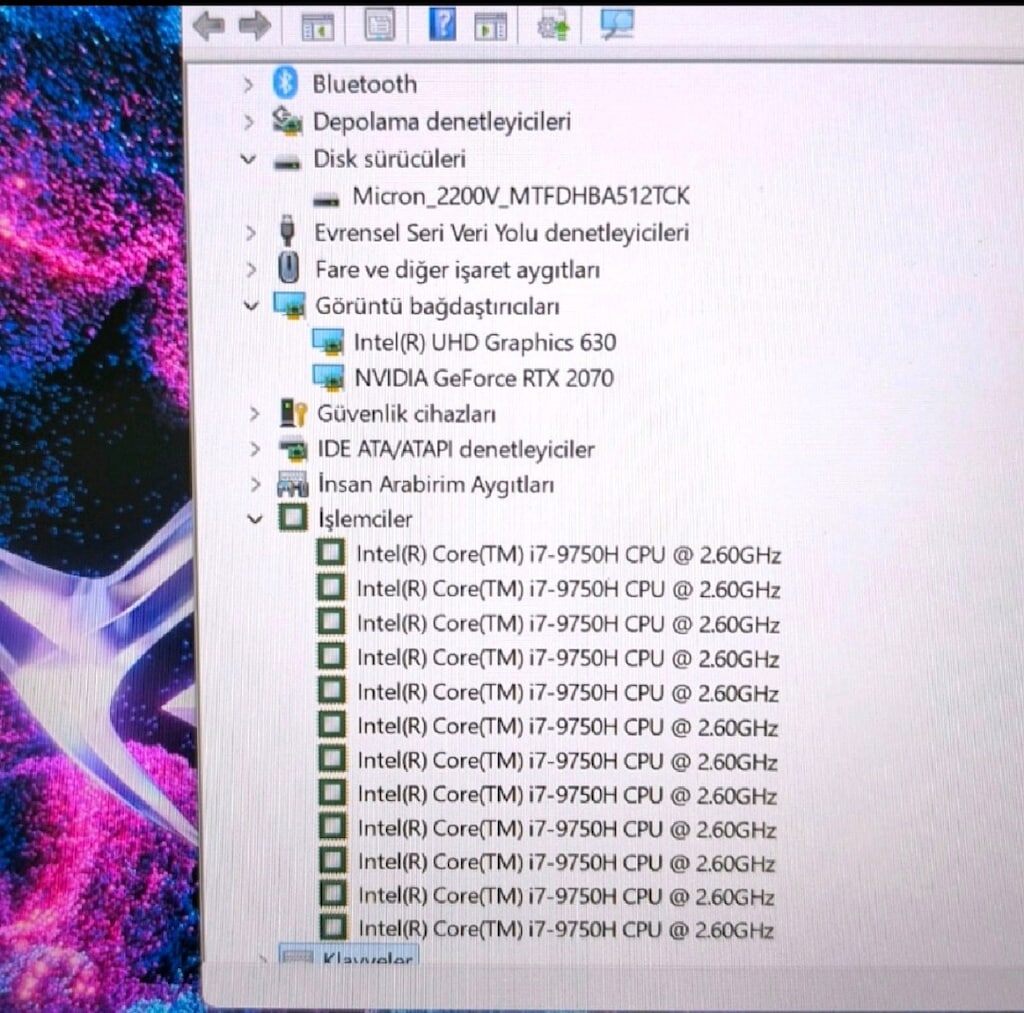Select the Güvenlik cihazları key icon
Viewport: 1024px width, 1013px height.
pyautogui.click(x=293, y=413)
